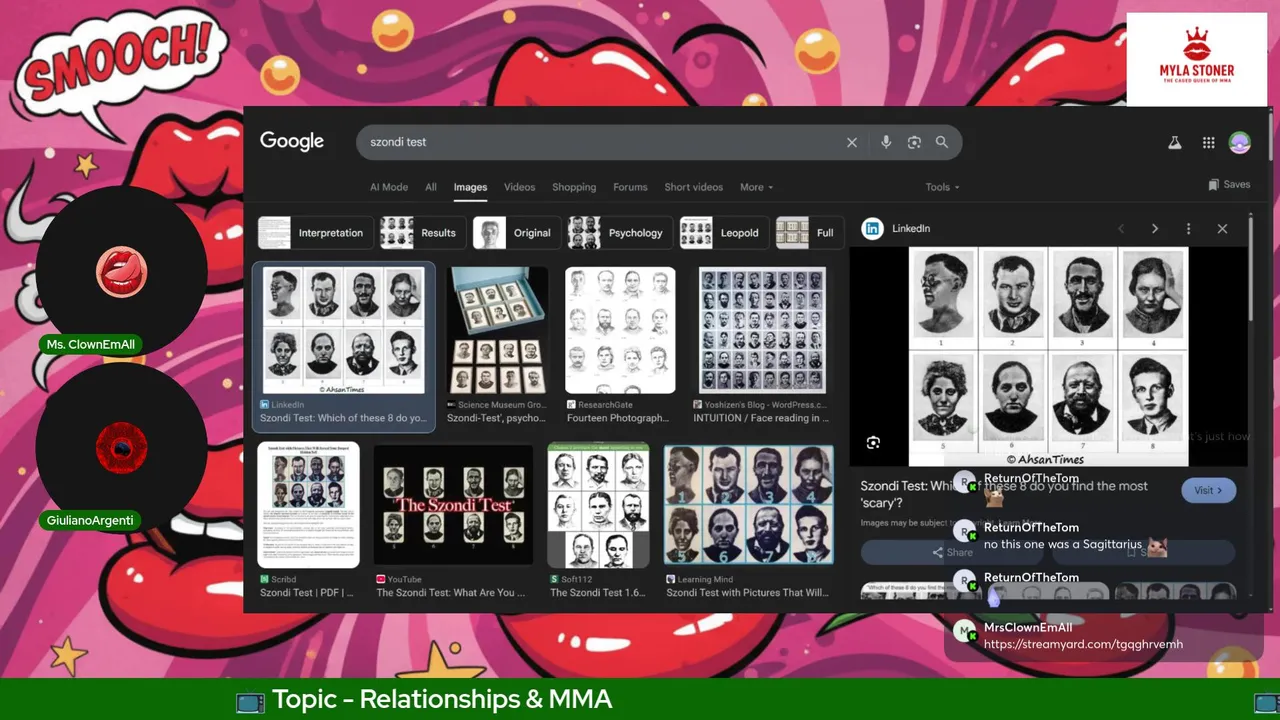Open Search Labs flask icon

tap(1175, 143)
